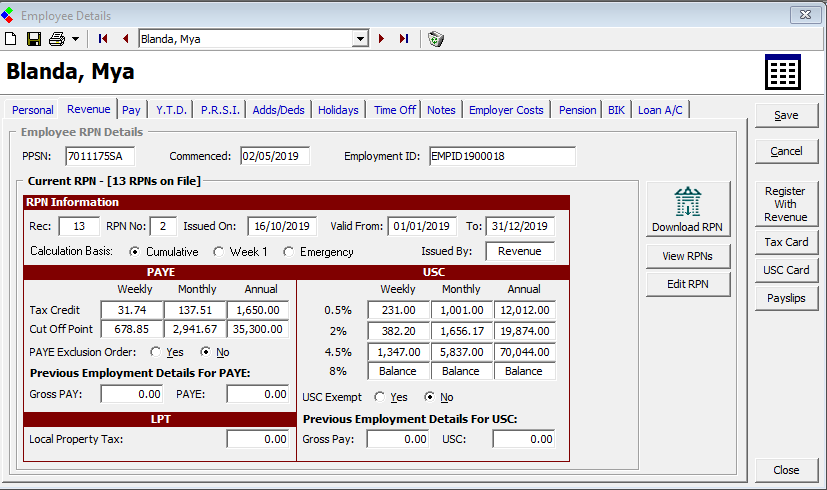The image size is (827, 490).
Task: Jump to the last employee record
Action: coord(404,39)
